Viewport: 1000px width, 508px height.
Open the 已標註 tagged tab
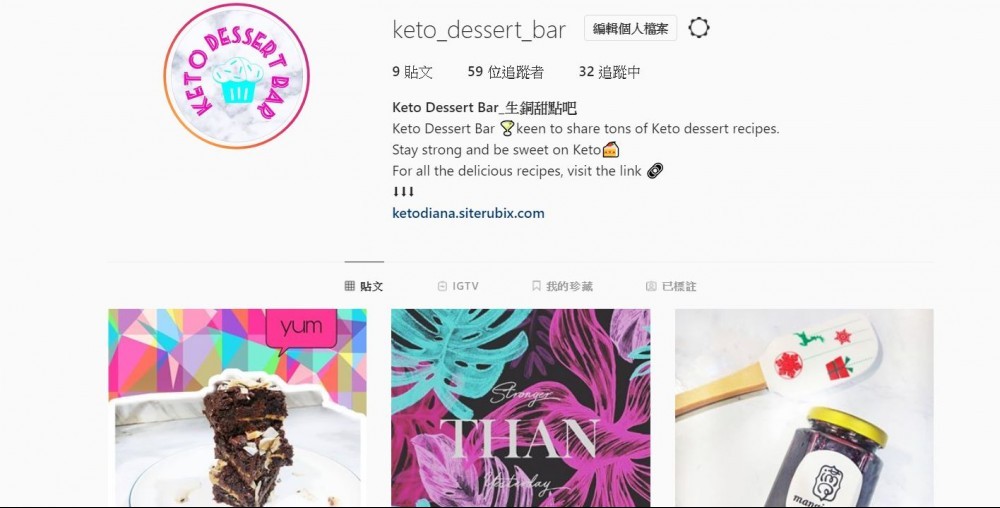(x=671, y=286)
